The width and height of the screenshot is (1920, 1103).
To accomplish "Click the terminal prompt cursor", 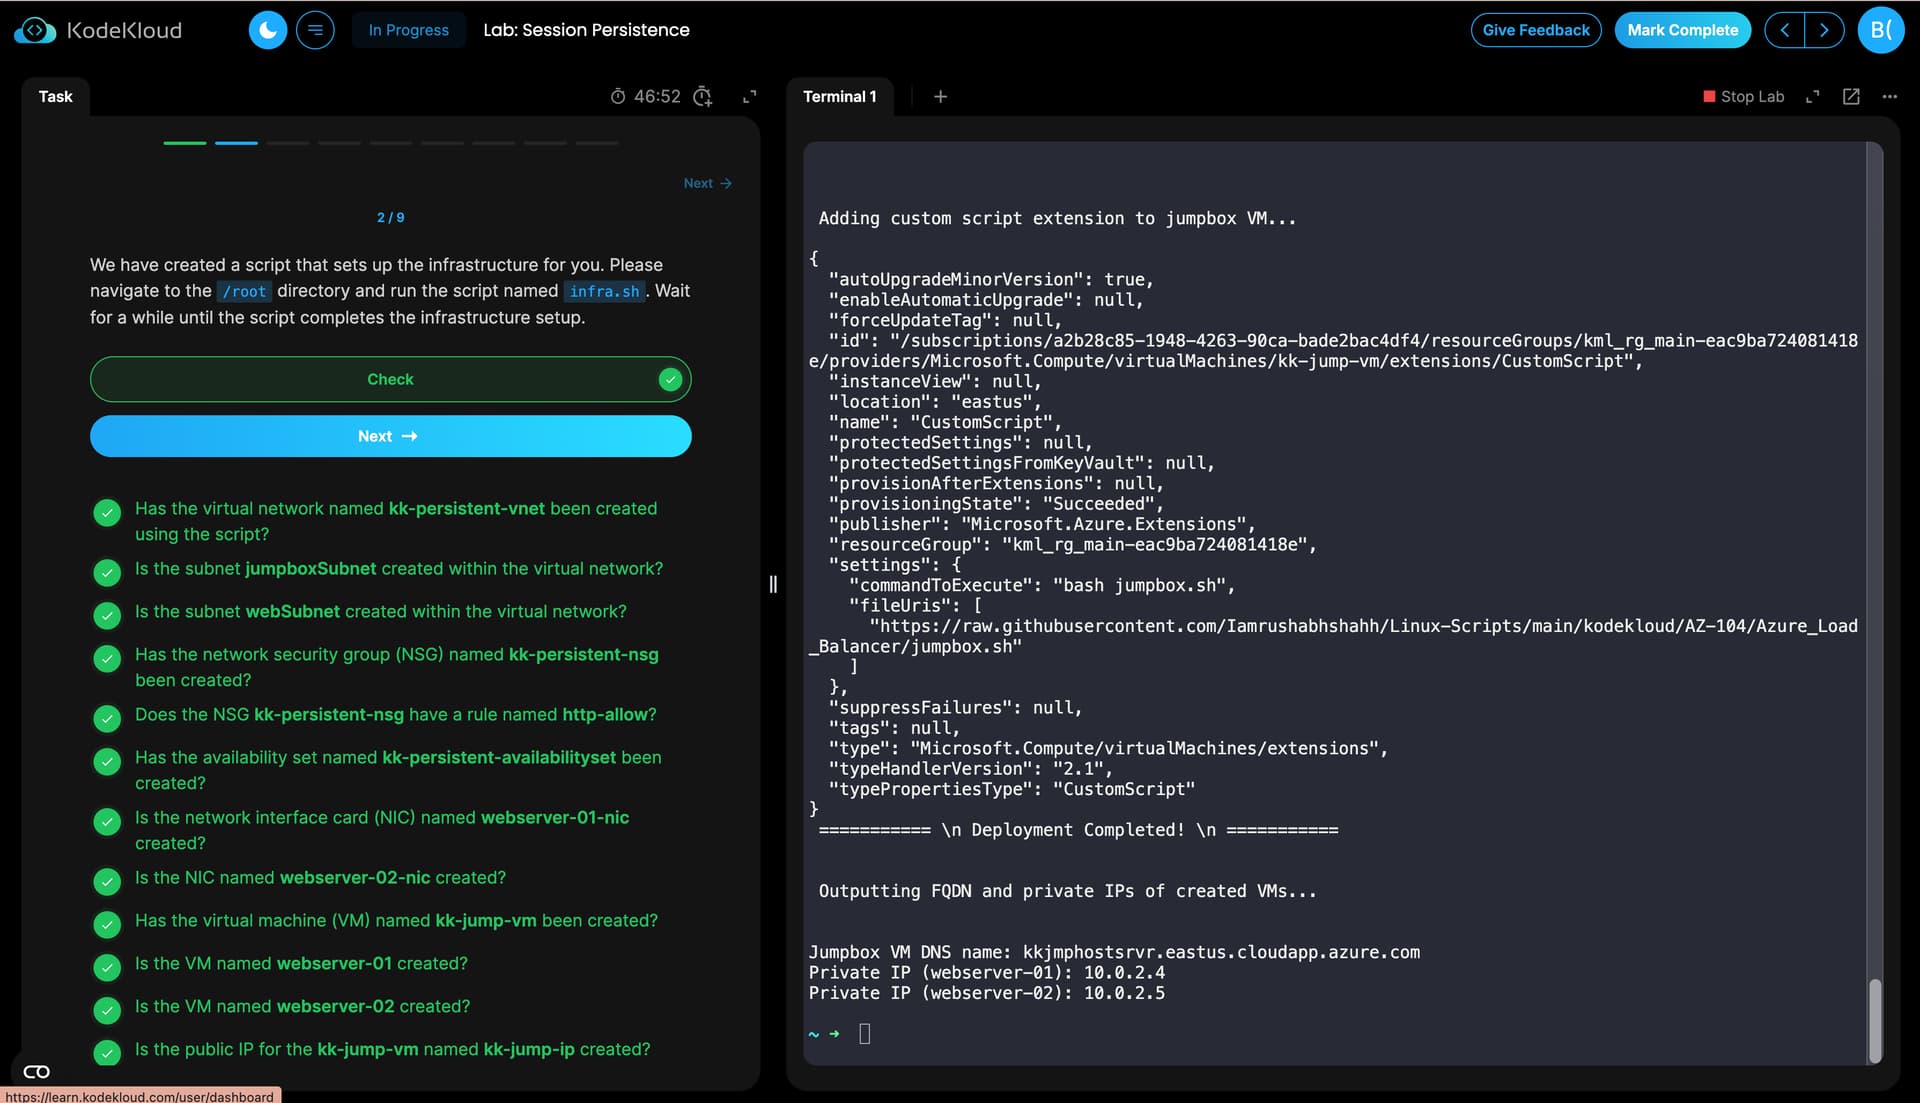I will point(865,1034).
